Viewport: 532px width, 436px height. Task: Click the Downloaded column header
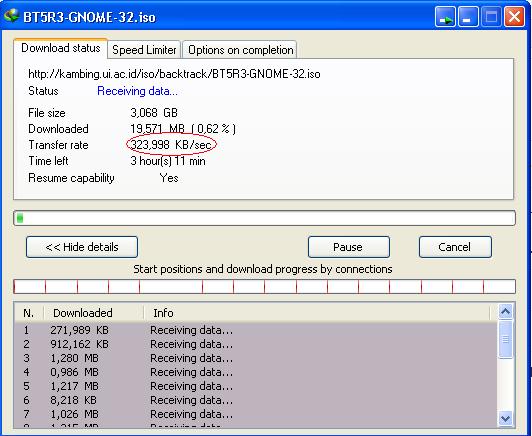click(93, 313)
